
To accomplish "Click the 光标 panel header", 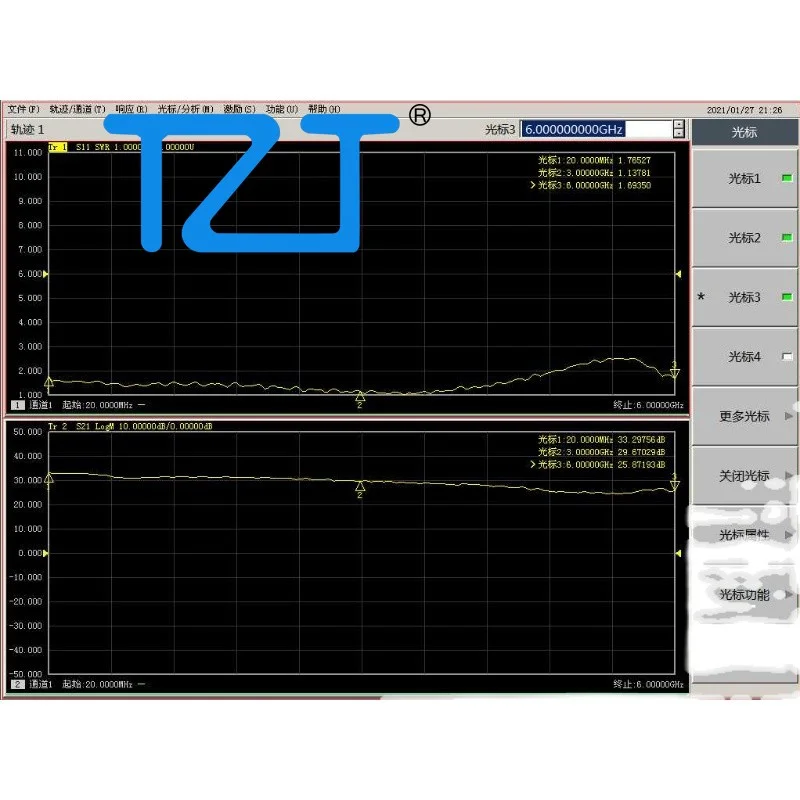I will tap(744, 133).
